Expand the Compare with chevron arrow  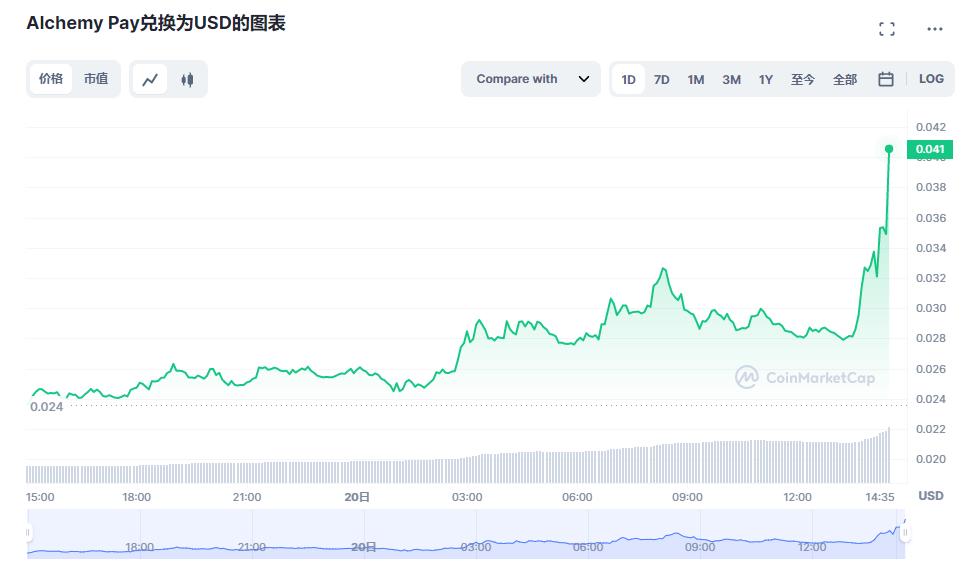pos(584,79)
